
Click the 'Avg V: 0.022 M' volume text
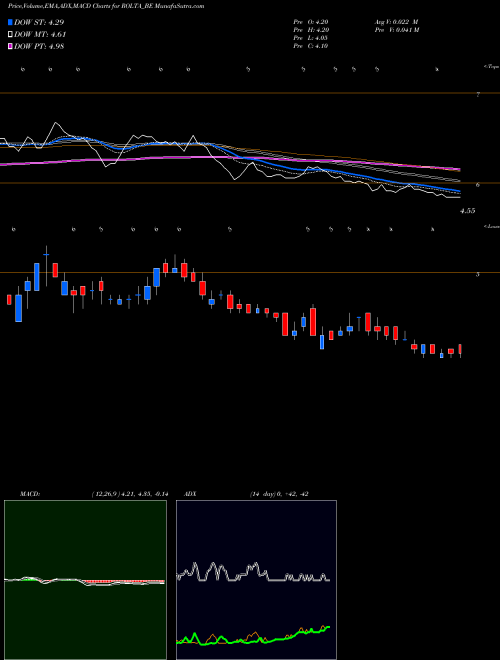click(396, 22)
